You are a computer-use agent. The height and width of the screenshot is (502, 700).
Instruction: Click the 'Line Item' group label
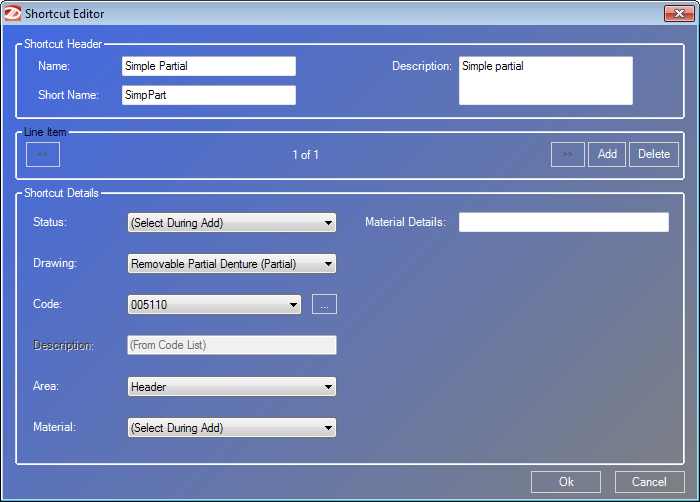coord(45,132)
